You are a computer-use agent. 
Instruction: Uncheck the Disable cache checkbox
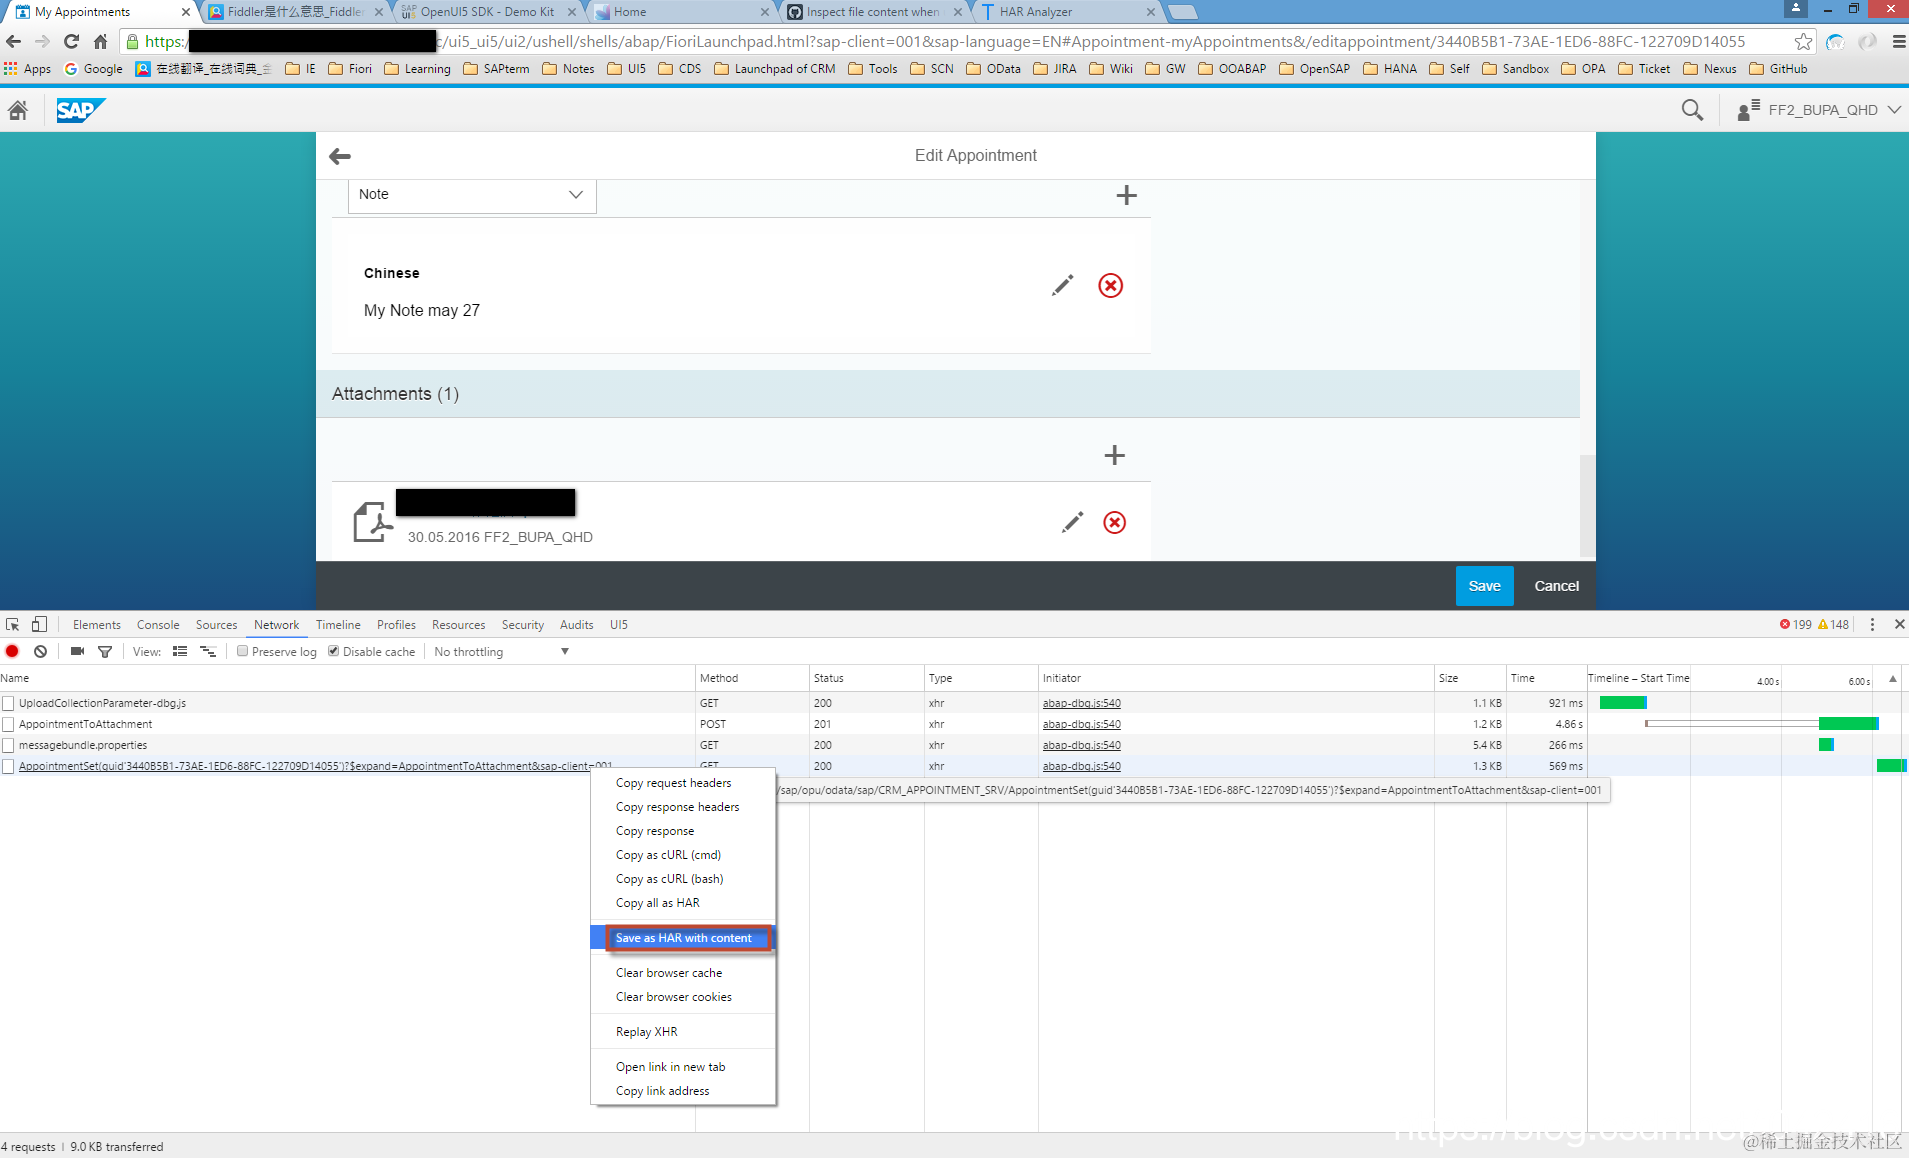(334, 651)
